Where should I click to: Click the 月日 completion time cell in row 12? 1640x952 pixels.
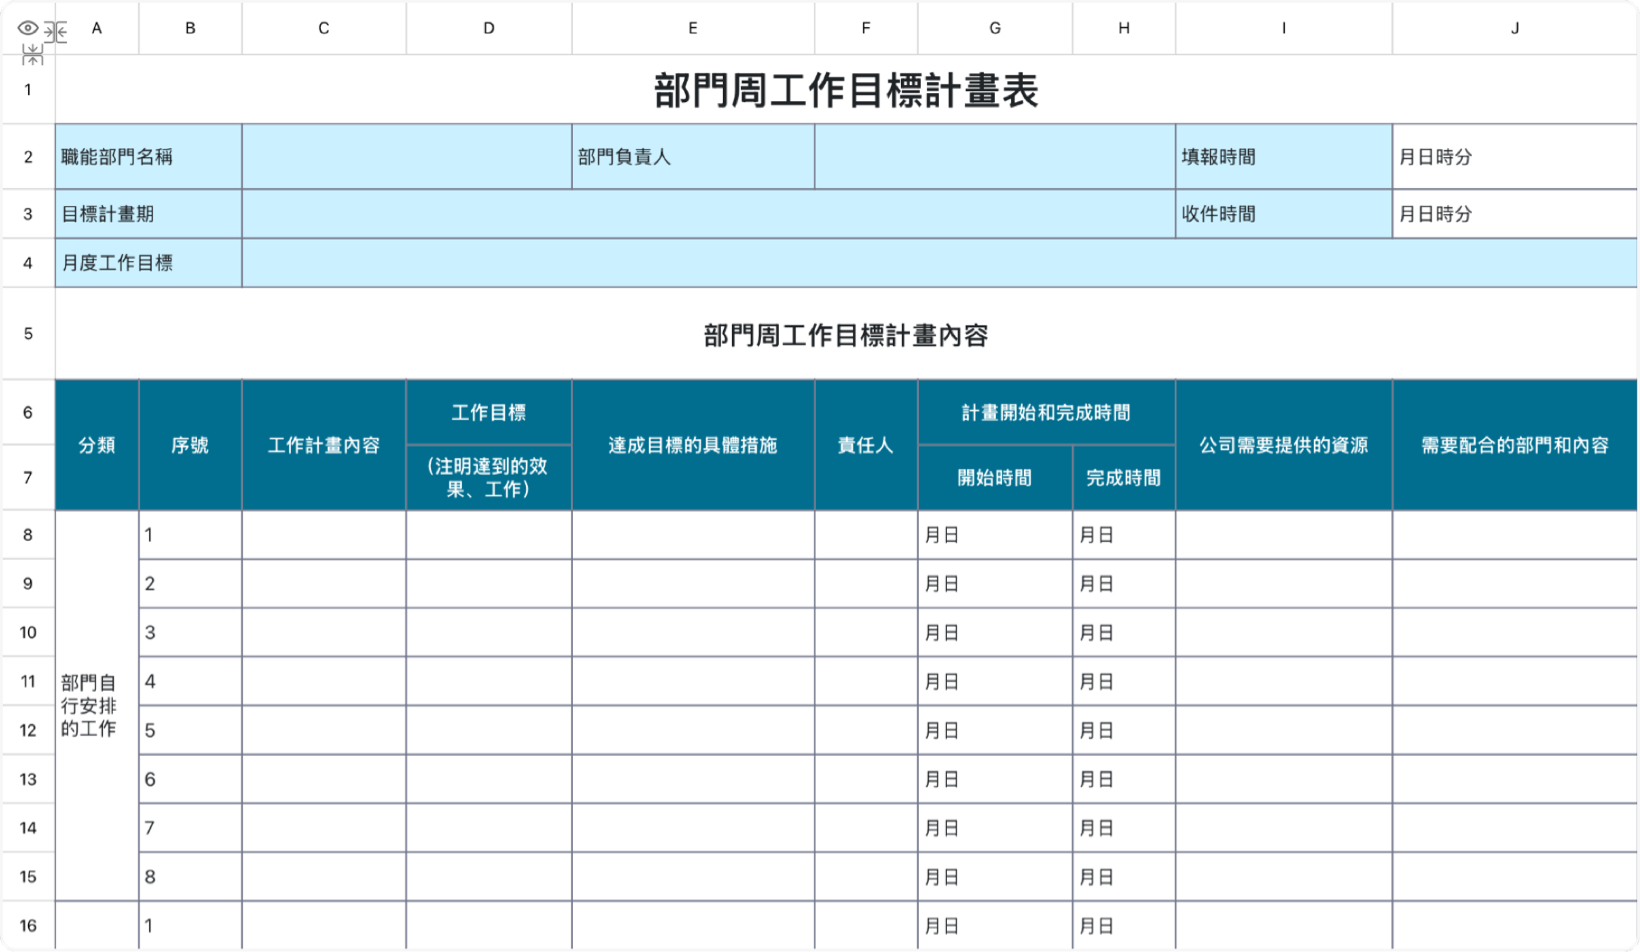pos(1124,731)
